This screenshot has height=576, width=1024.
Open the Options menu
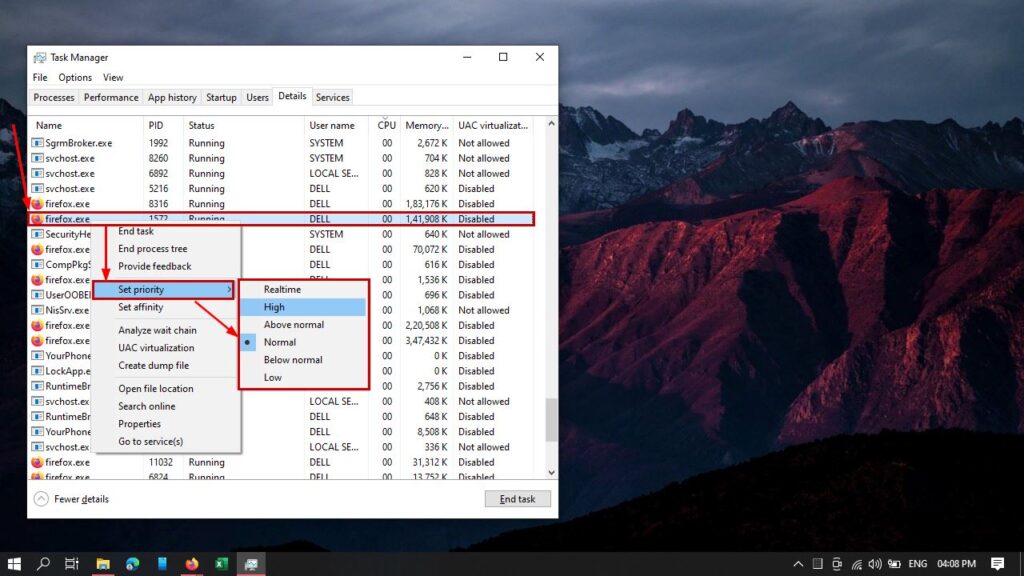click(75, 77)
